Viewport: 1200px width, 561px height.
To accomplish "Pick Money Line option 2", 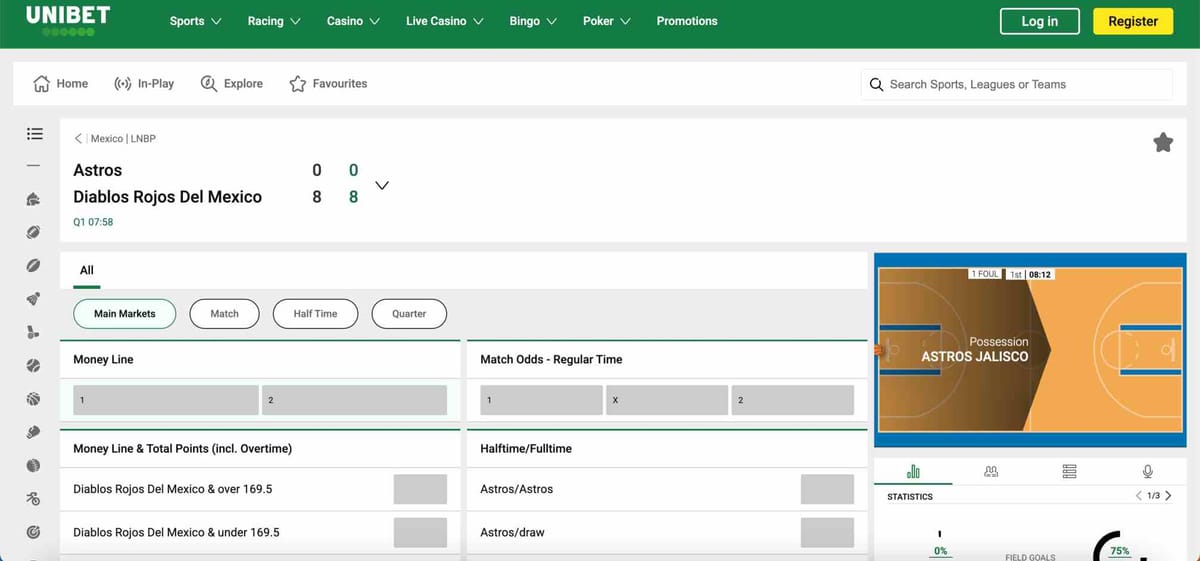I will (x=354, y=400).
